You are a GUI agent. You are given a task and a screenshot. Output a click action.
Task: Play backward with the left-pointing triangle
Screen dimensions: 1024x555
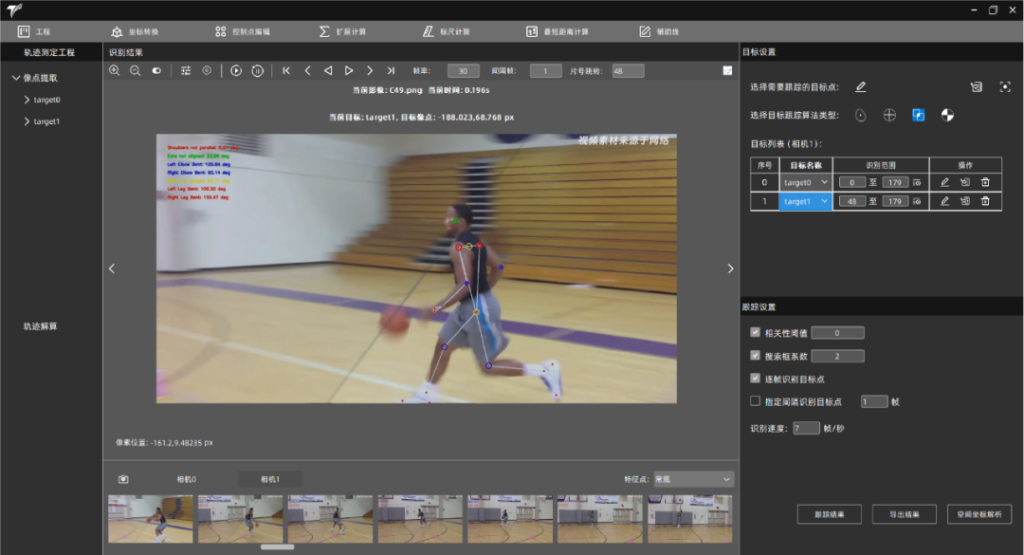tap(328, 71)
